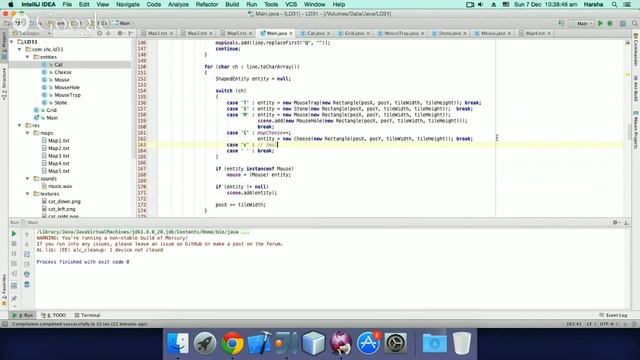The width and height of the screenshot is (640, 360).
Task: Click the yellow warning marker in editor stripe
Action: tap(628, 75)
